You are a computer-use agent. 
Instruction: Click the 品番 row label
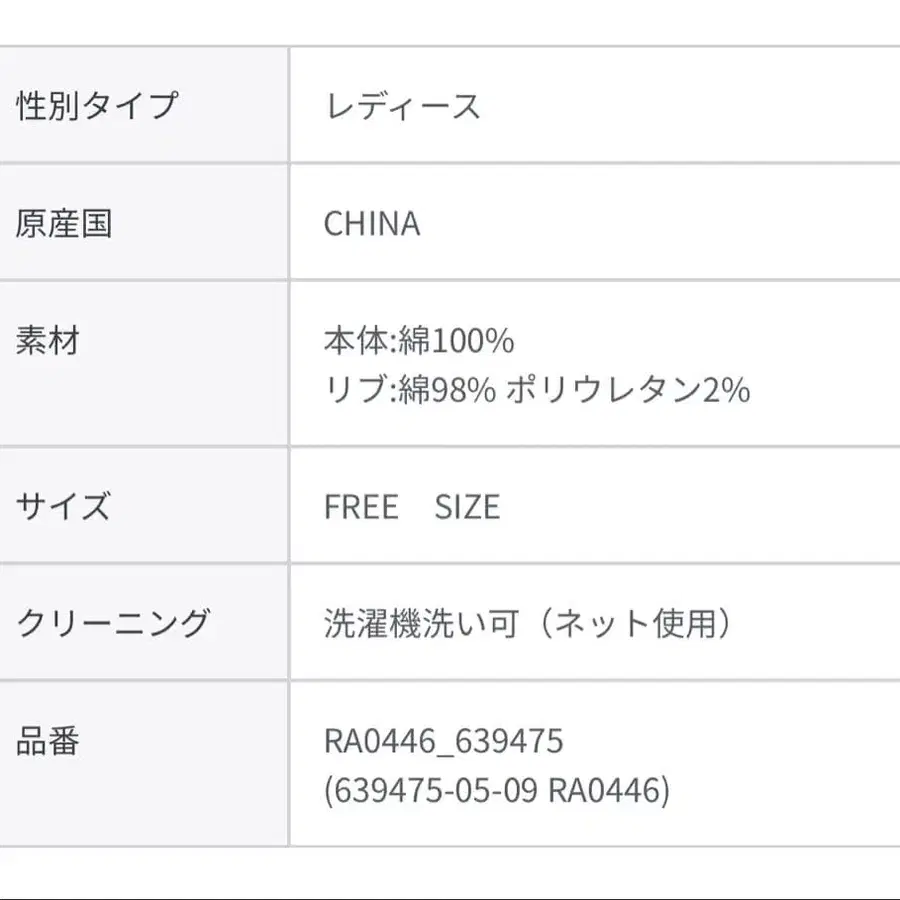point(48,741)
